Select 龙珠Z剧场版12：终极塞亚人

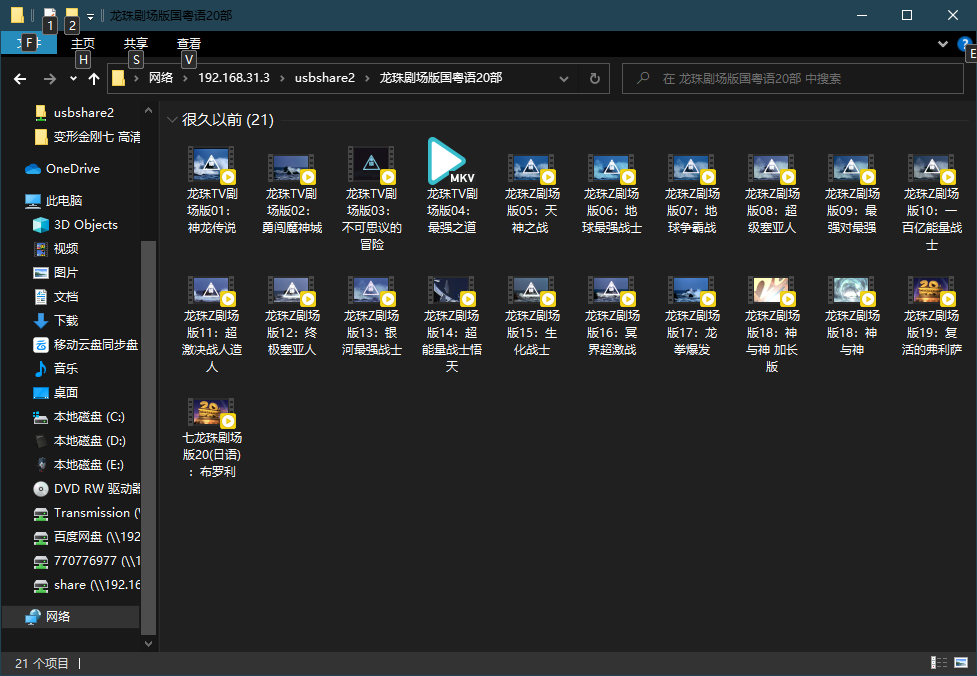pos(292,316)
